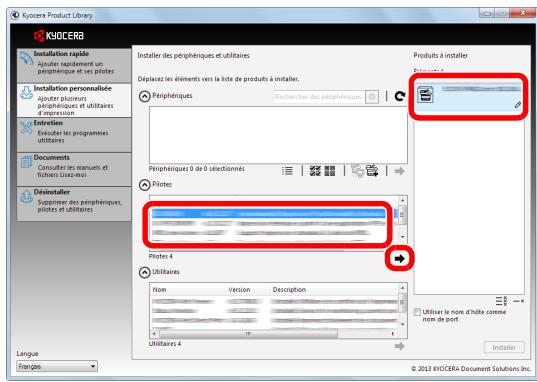Open the Documents section

74,169
